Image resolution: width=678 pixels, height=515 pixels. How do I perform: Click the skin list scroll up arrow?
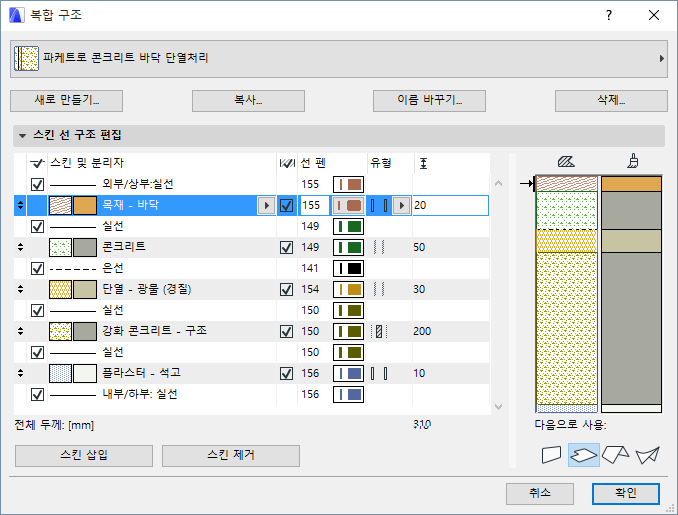(498, 183)
